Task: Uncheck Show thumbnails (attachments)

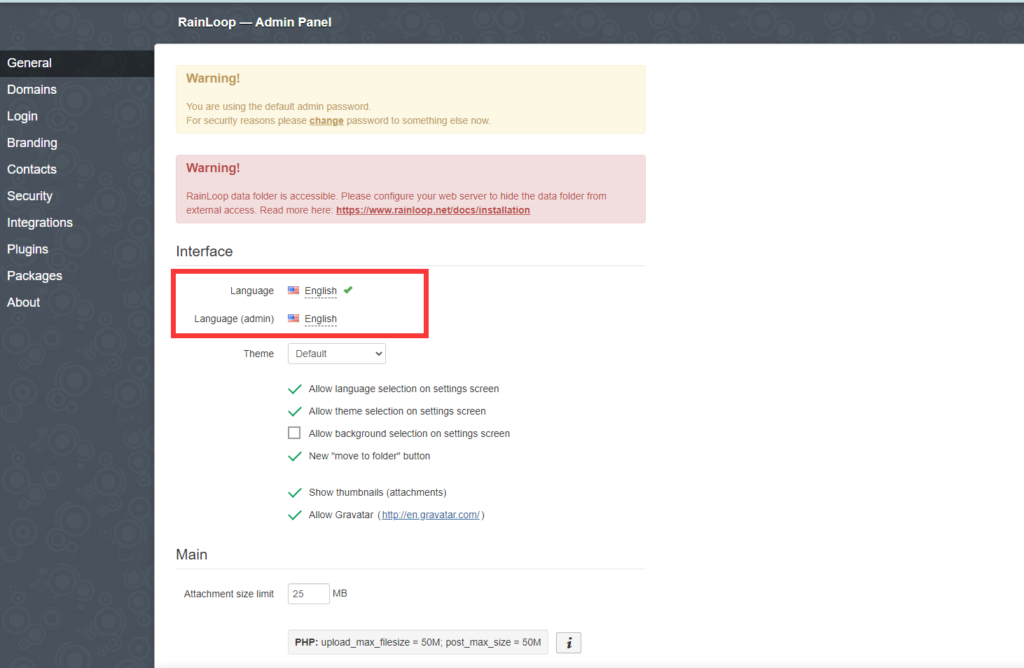Action: [295, 492]
